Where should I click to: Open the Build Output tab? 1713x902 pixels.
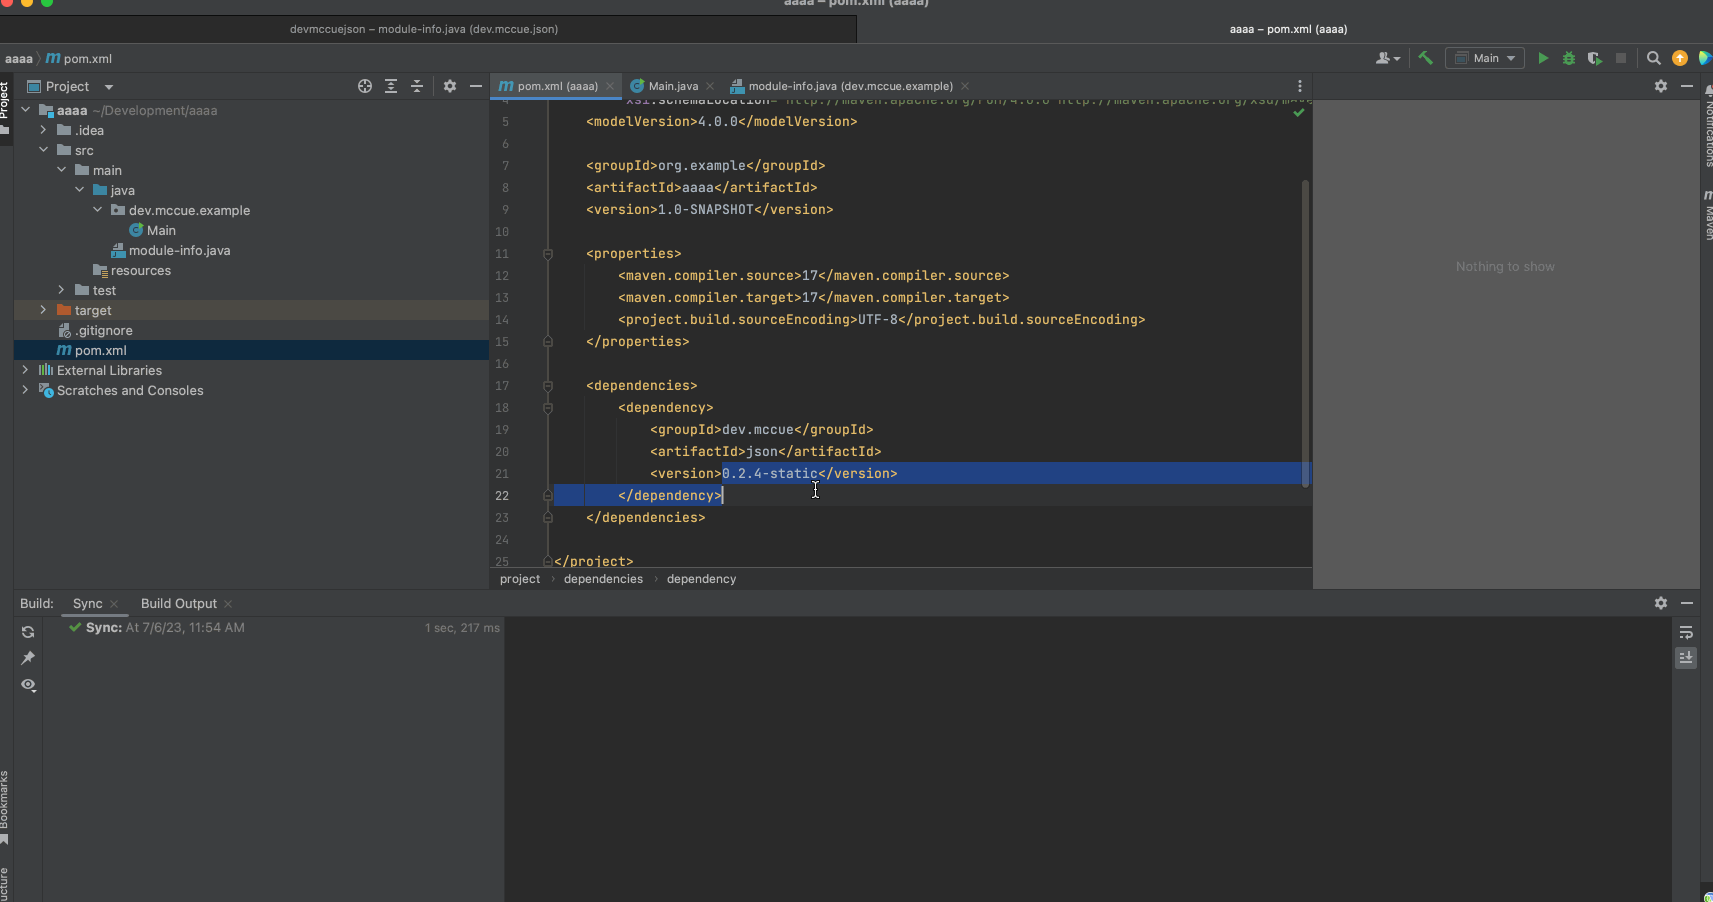click(x=179, y=603)
